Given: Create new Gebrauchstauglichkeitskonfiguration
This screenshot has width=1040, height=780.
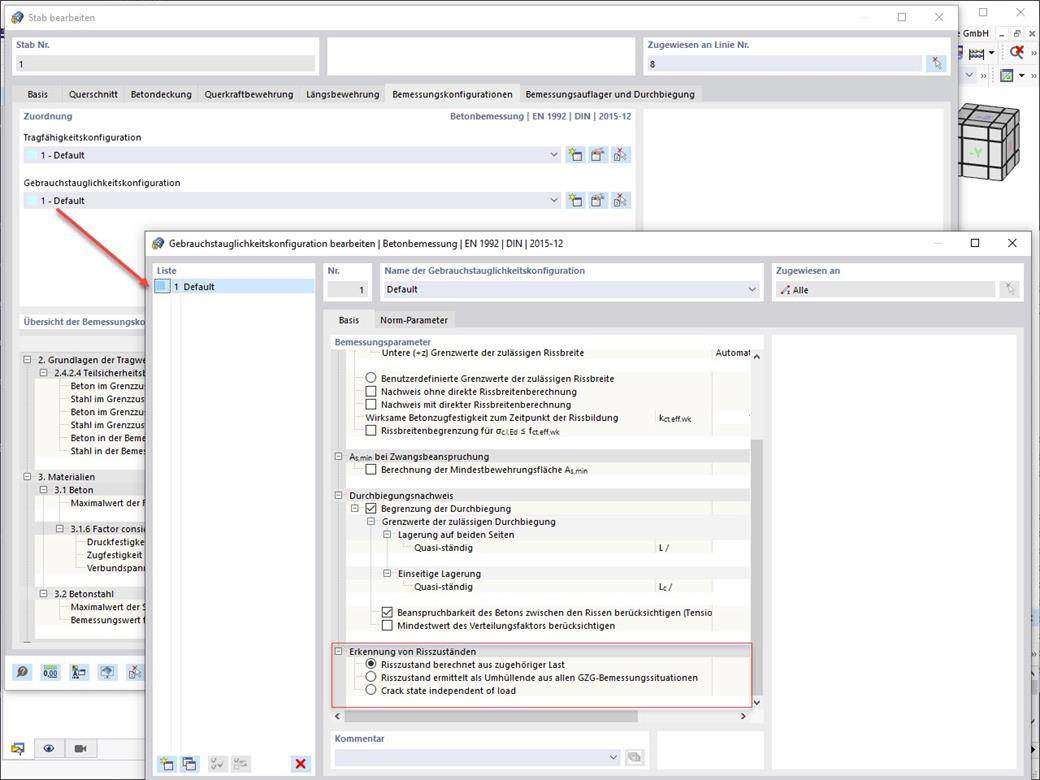Looking at the screenshot, I should [x=575, y=200].
